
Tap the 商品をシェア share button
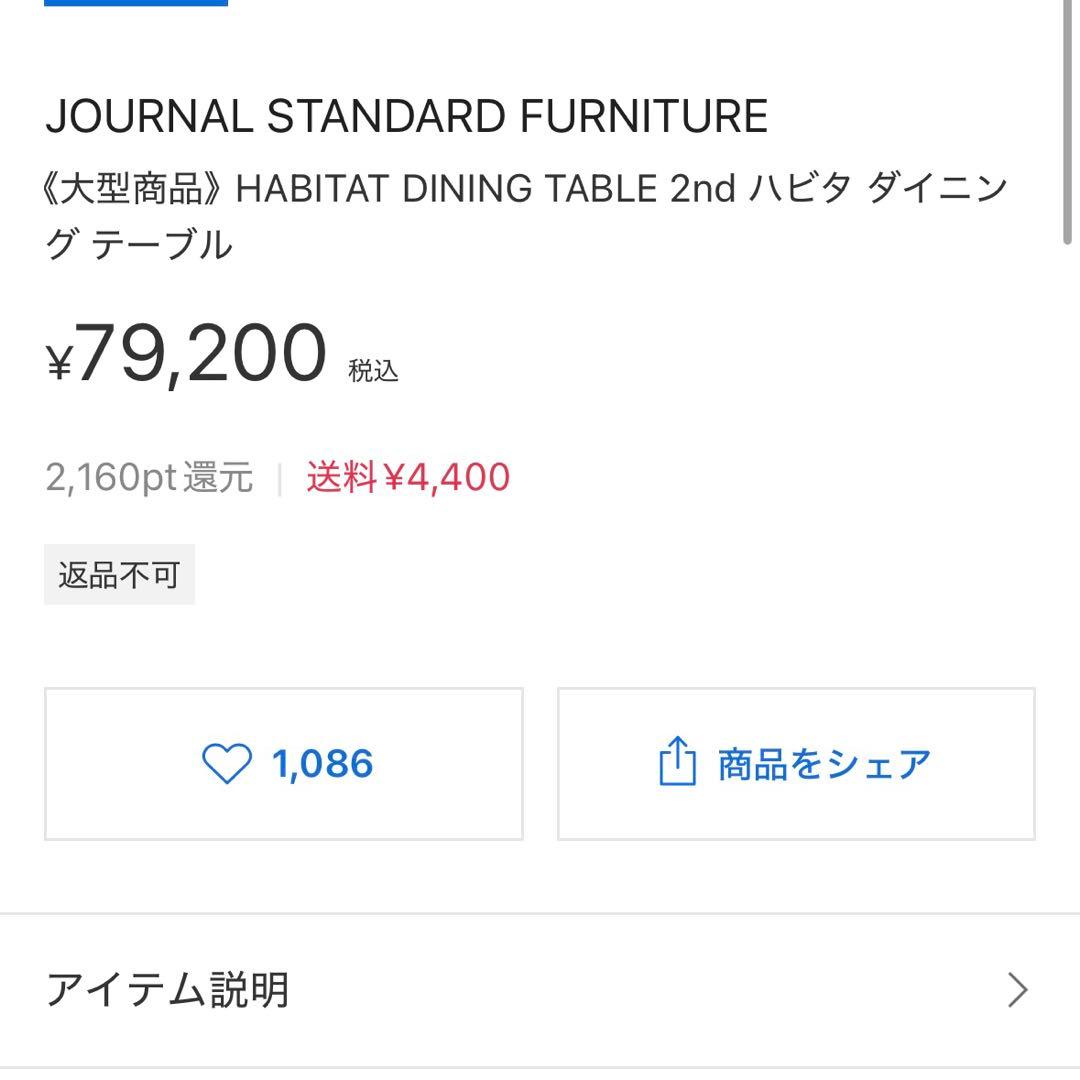point(795,762)
